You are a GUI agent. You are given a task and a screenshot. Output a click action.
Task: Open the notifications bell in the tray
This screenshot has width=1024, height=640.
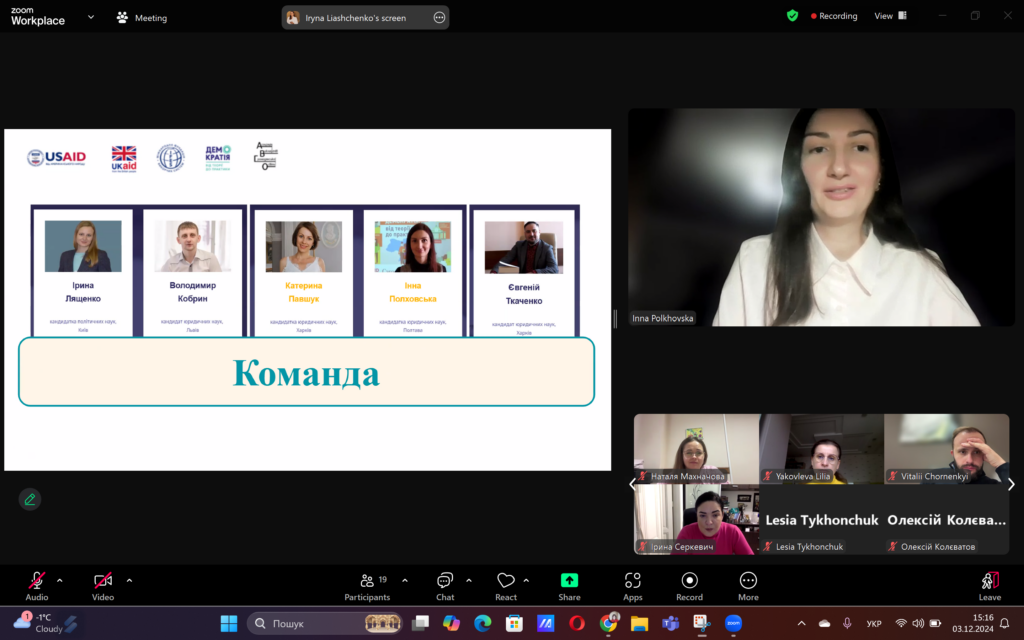[1005, 624]
